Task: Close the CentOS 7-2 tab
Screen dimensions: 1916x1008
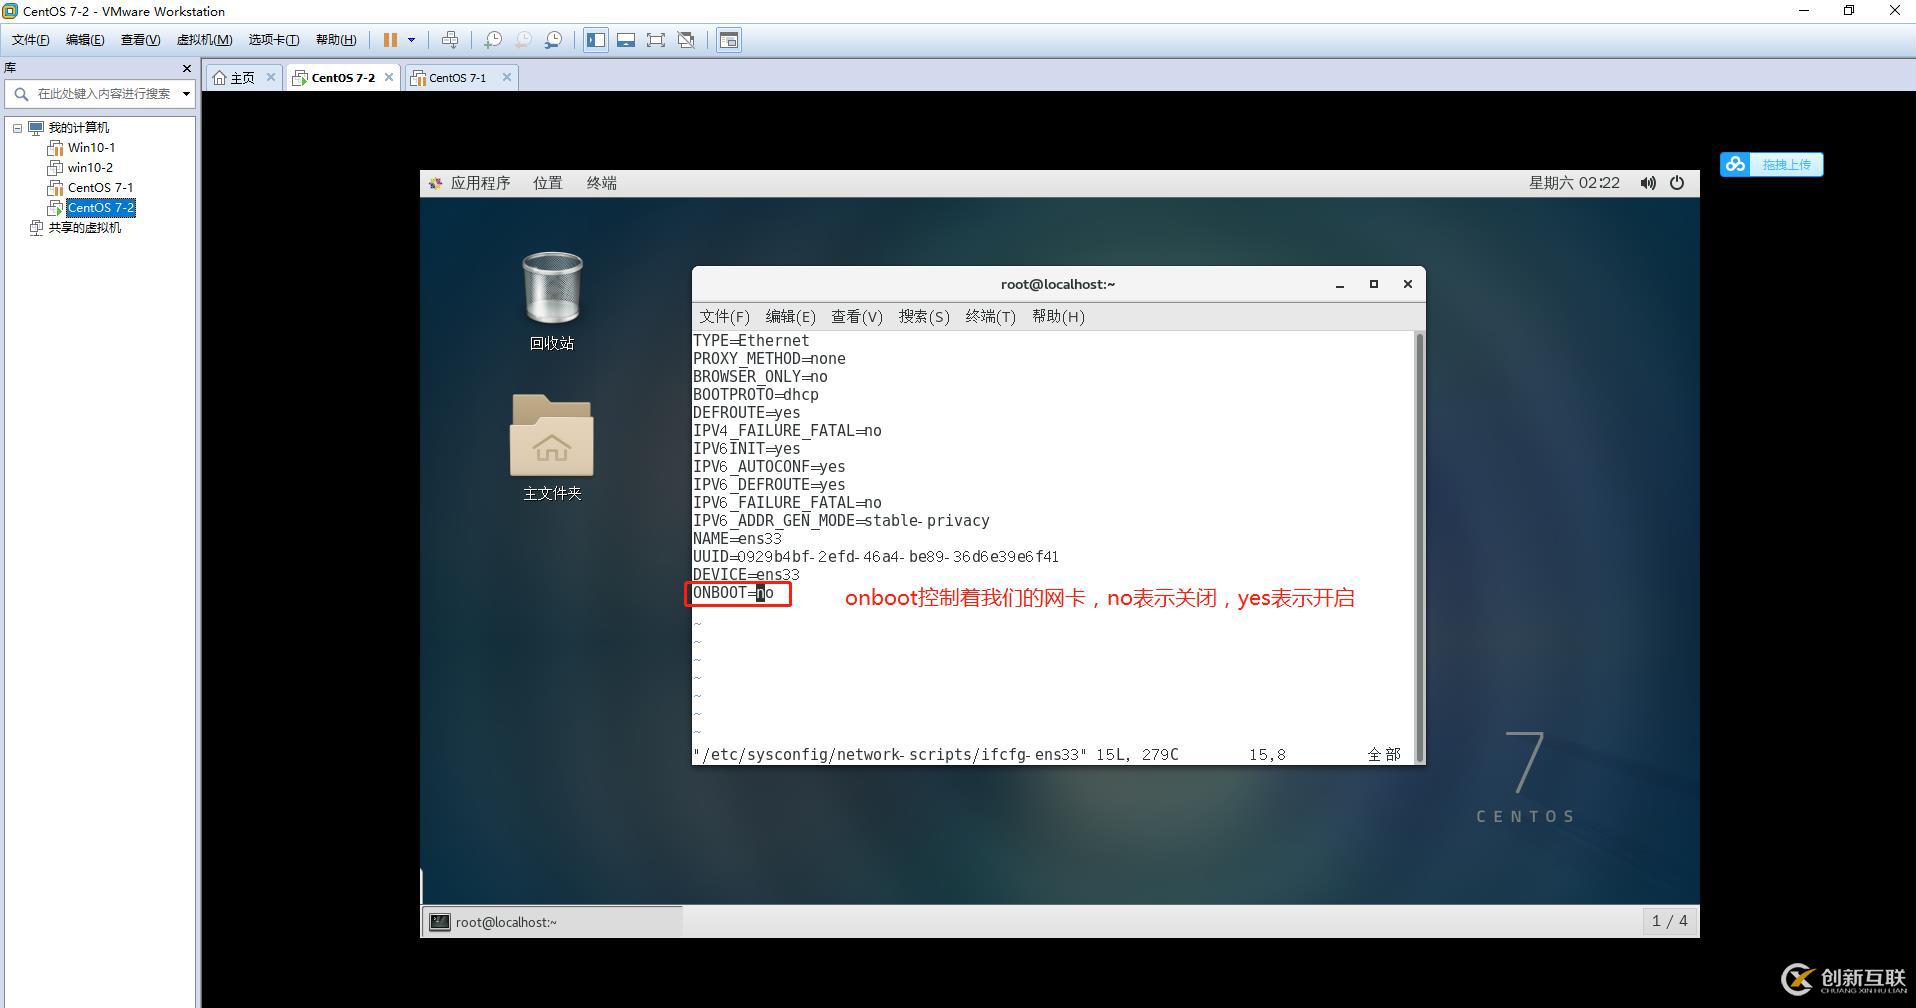Action: coord(389,77)
